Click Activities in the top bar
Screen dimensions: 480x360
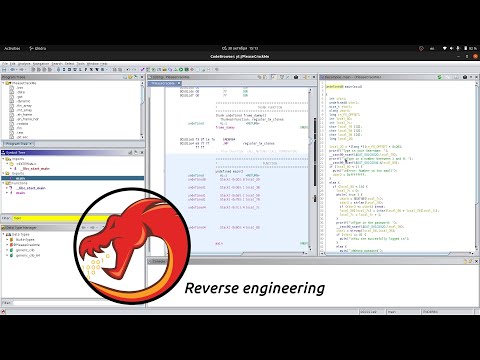pos(12,48)
